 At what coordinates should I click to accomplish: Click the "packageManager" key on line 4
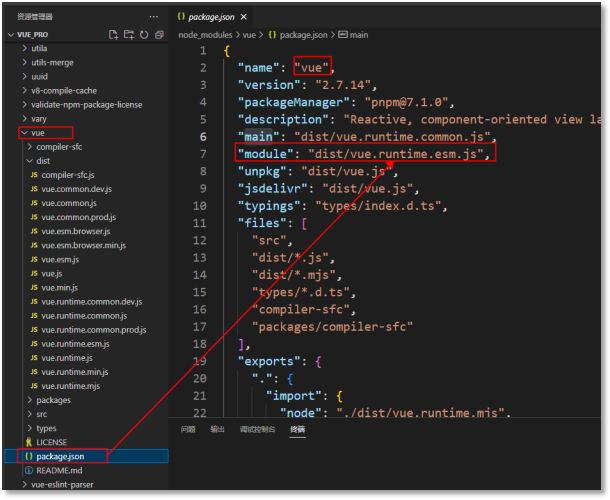point(293,102)
